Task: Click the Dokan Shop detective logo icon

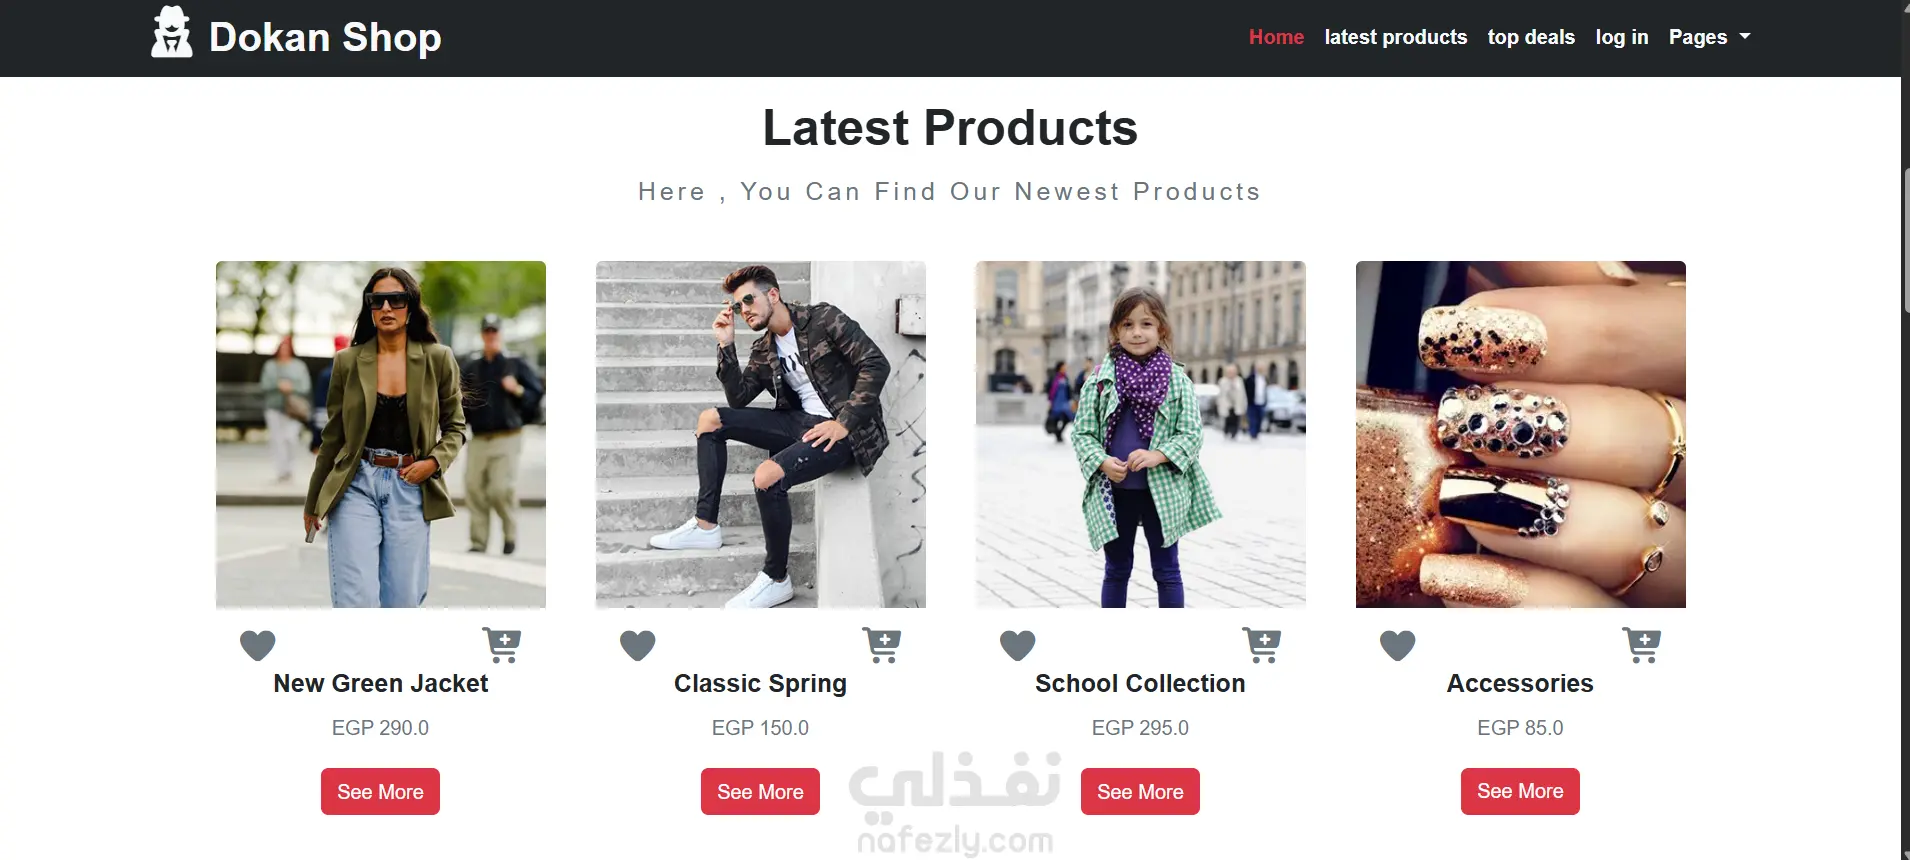Action: click(171, 32)
